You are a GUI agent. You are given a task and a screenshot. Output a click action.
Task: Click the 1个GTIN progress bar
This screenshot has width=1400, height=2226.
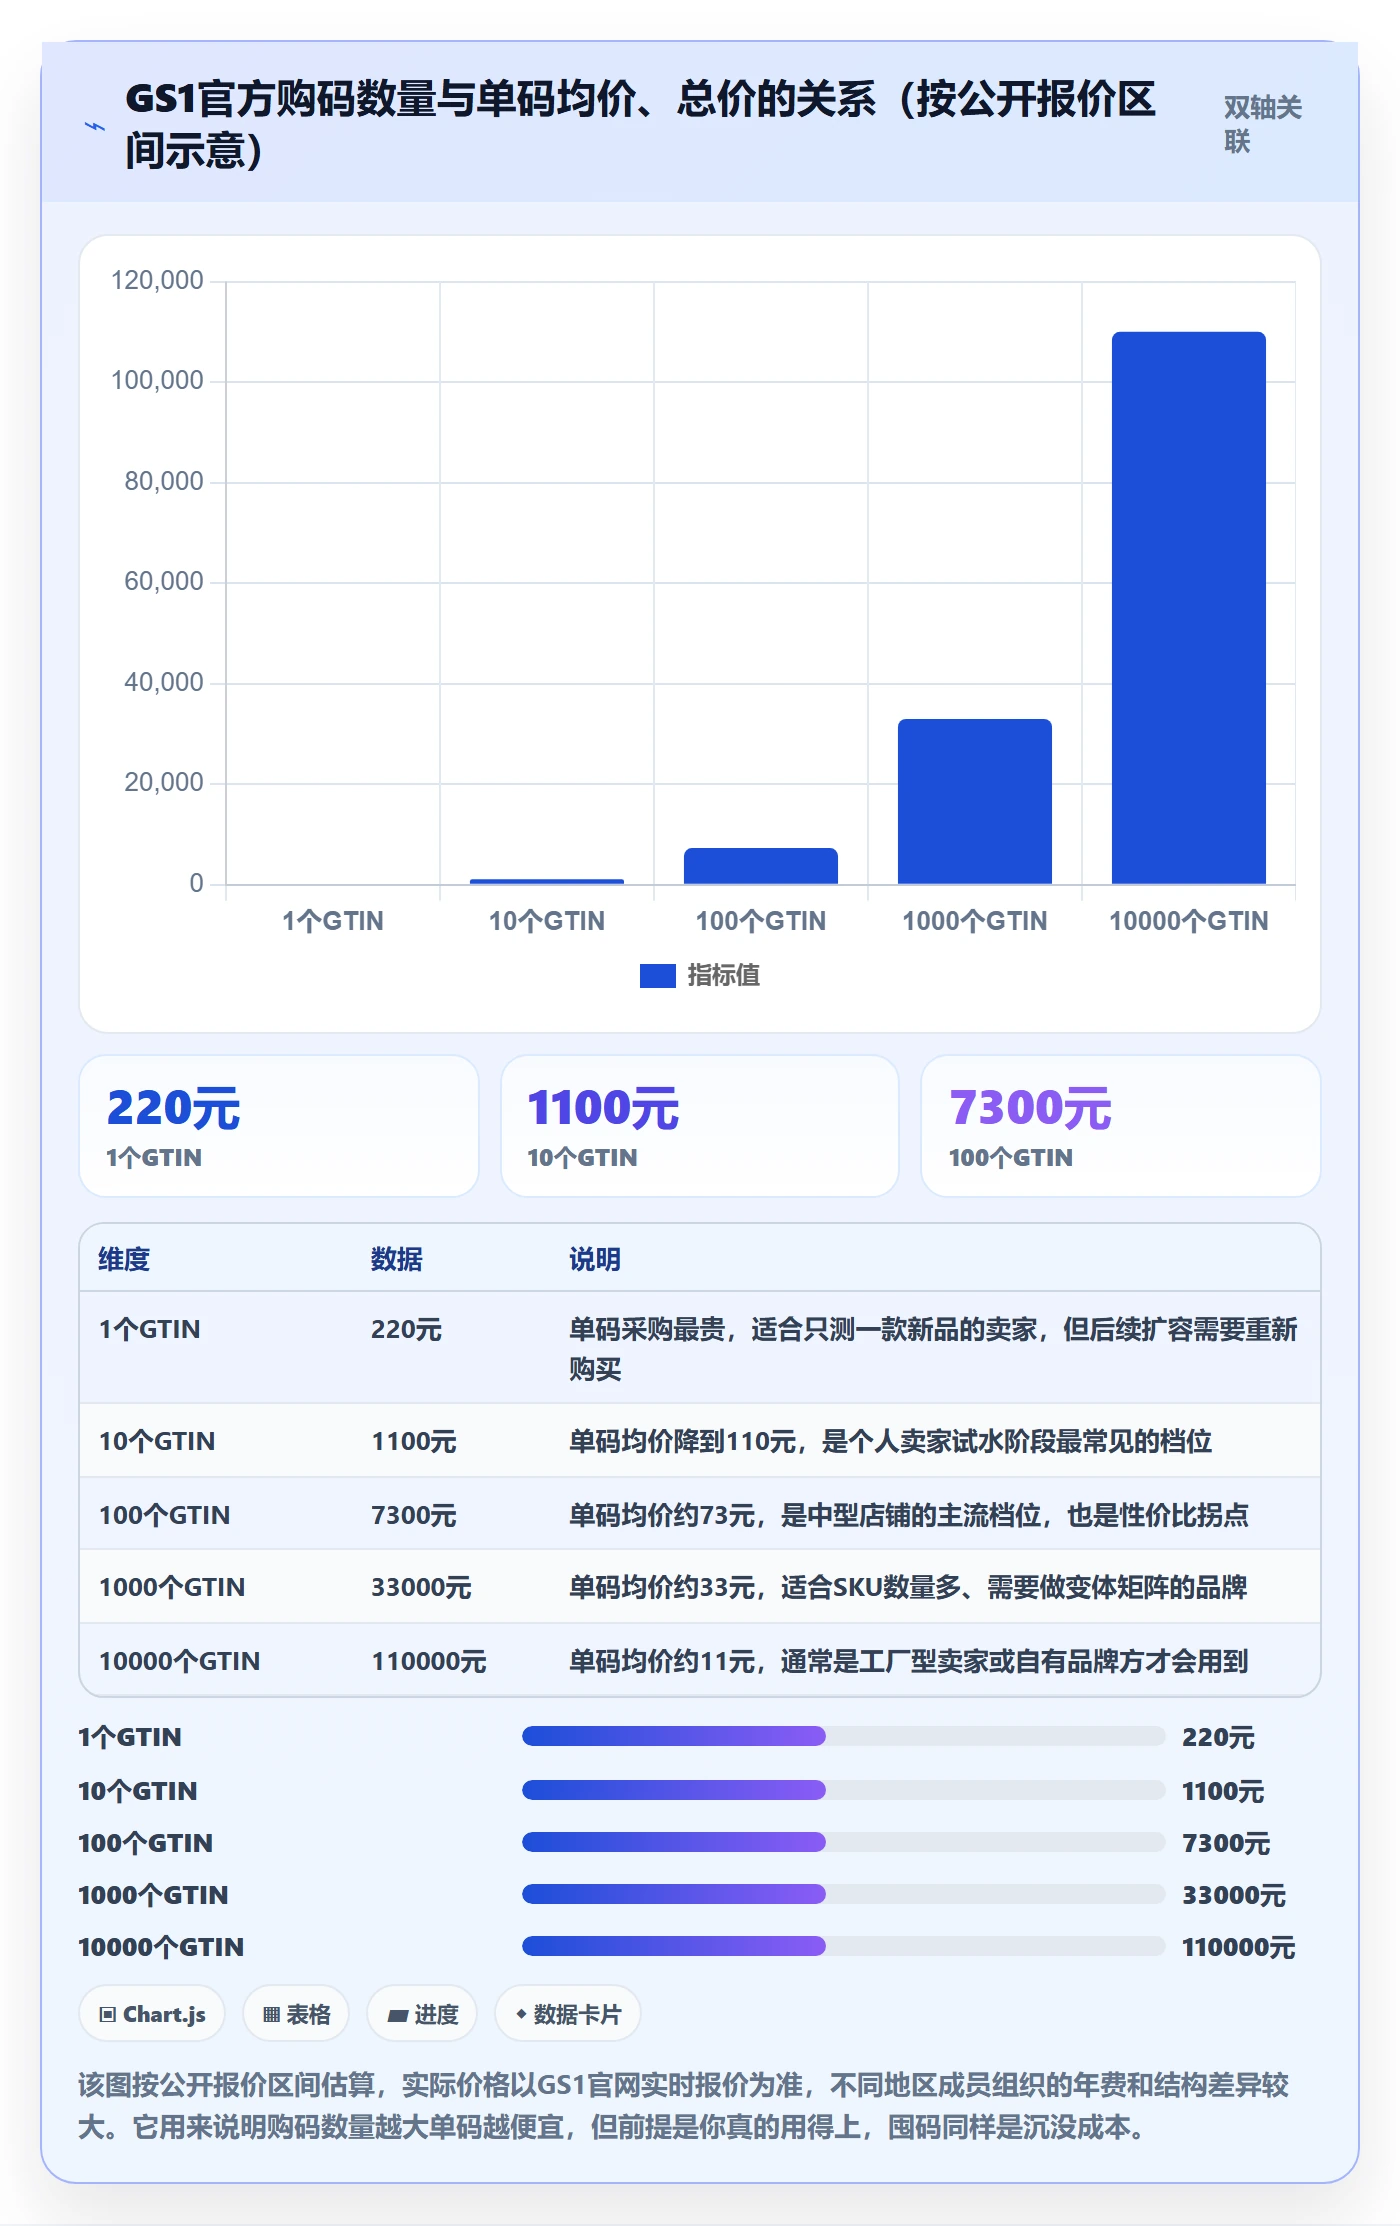843,1736
